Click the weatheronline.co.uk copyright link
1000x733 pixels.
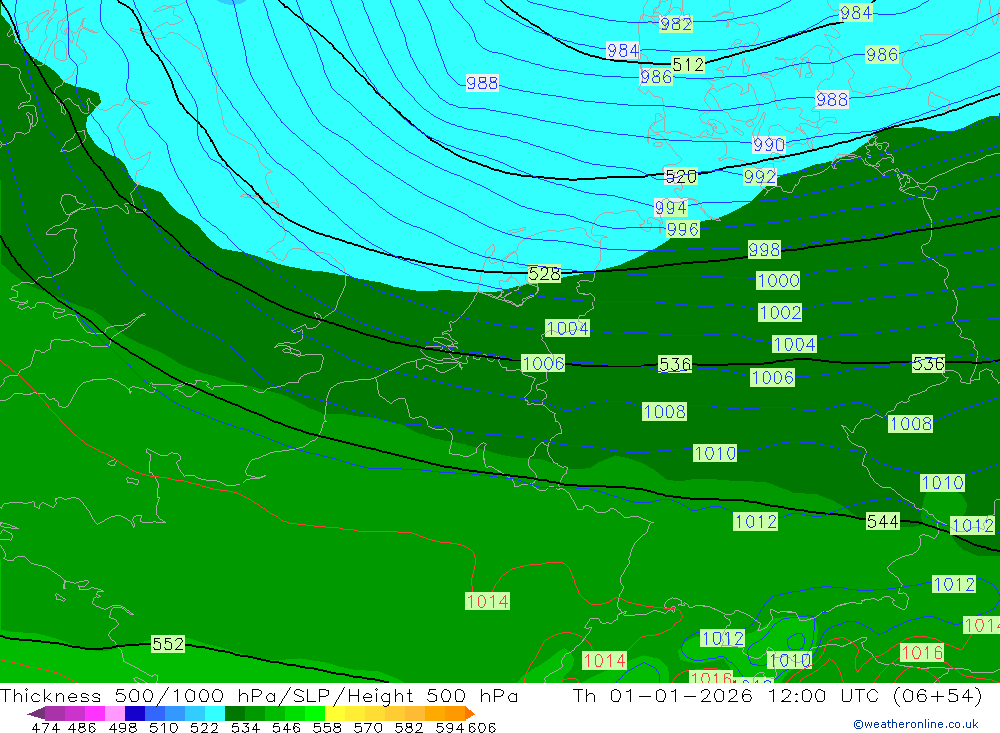click(916, 724)
